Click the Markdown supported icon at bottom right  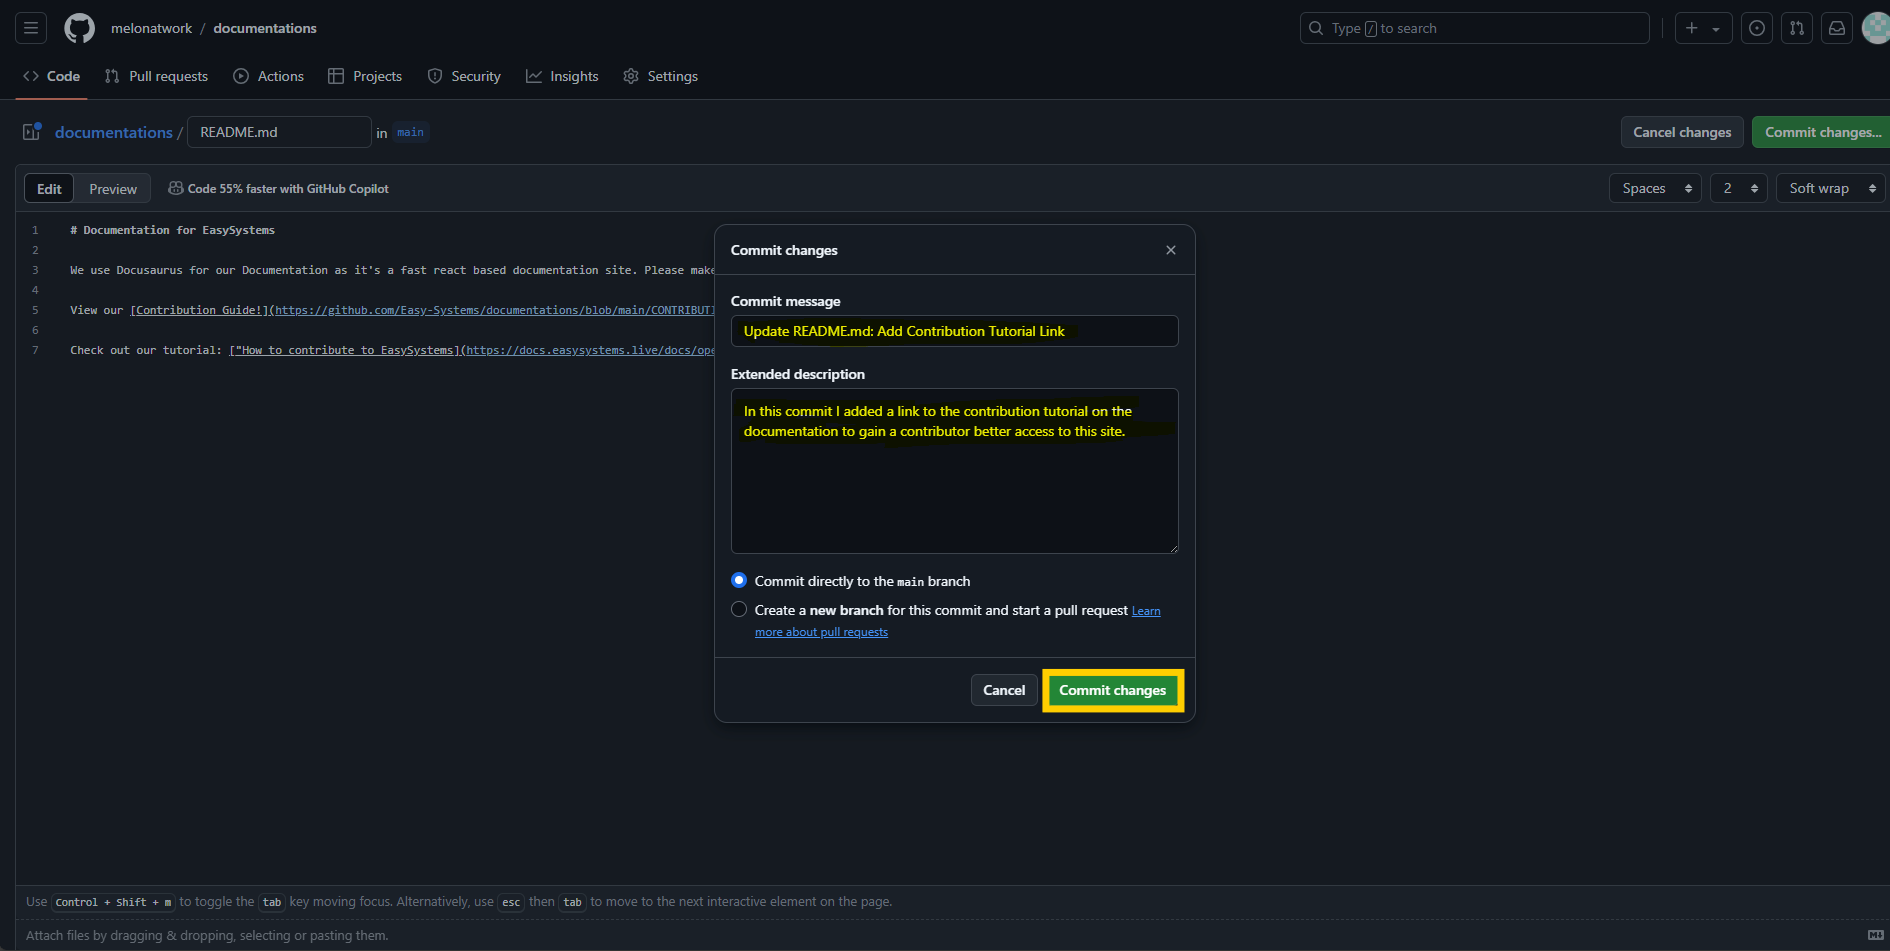(1875, 935)
